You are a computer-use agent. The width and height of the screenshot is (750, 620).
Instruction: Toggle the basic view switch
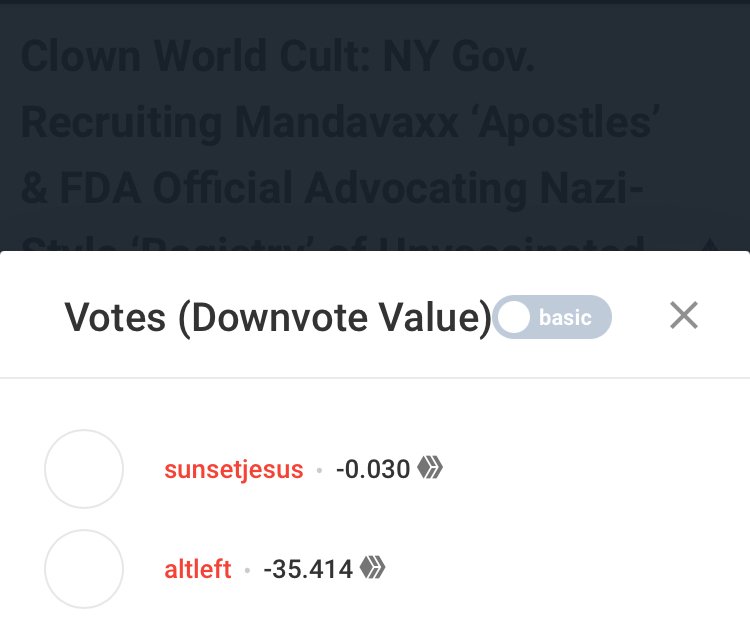pyautogui.click(x=552, y=317)
